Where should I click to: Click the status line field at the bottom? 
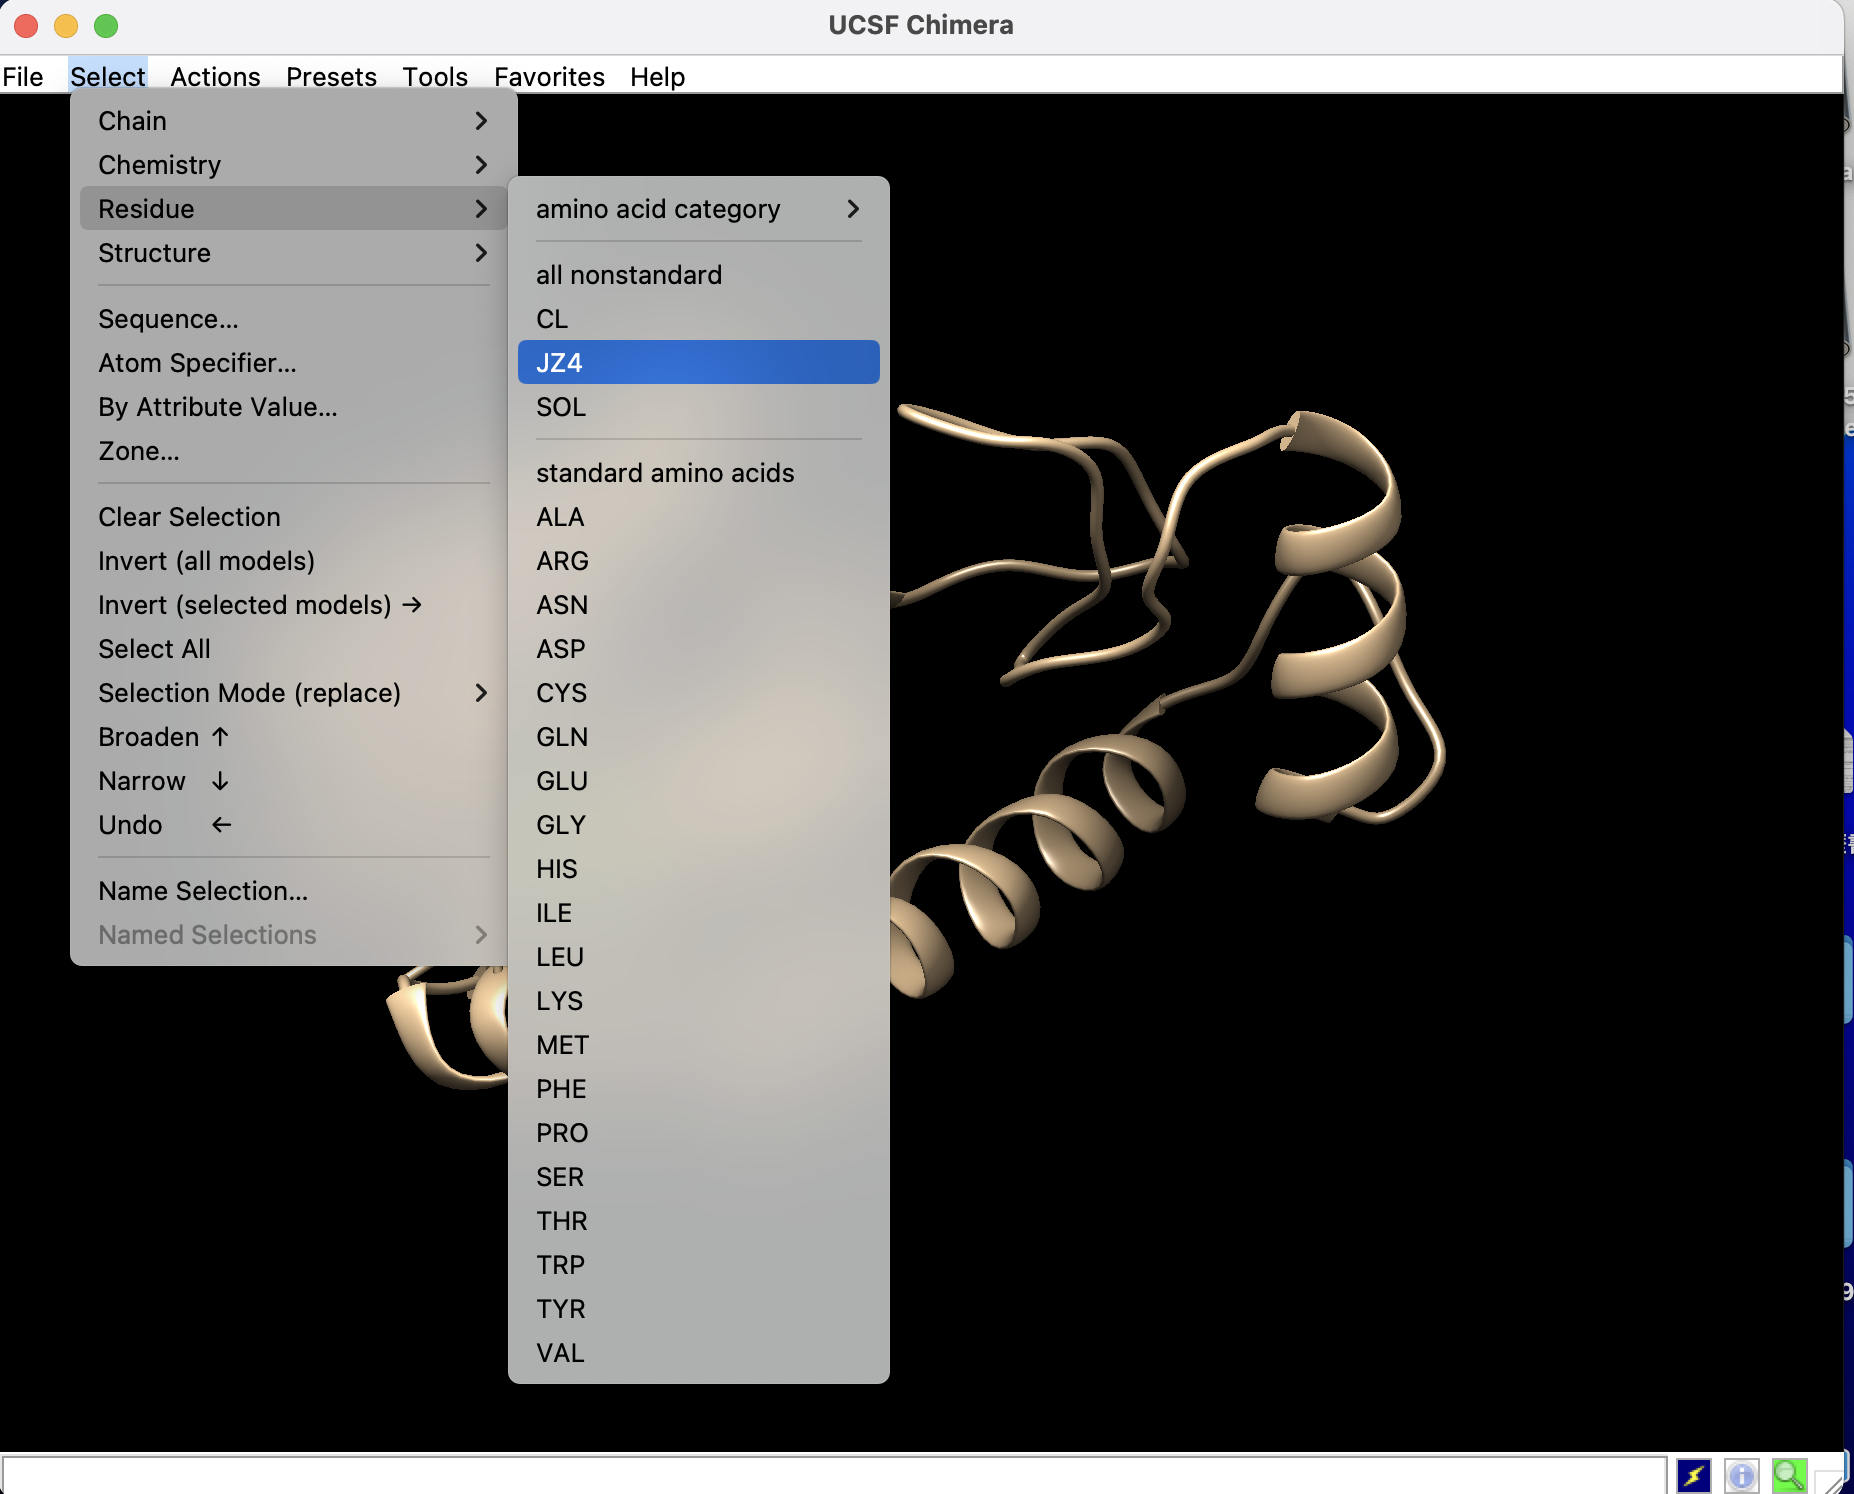[832, 1475]
